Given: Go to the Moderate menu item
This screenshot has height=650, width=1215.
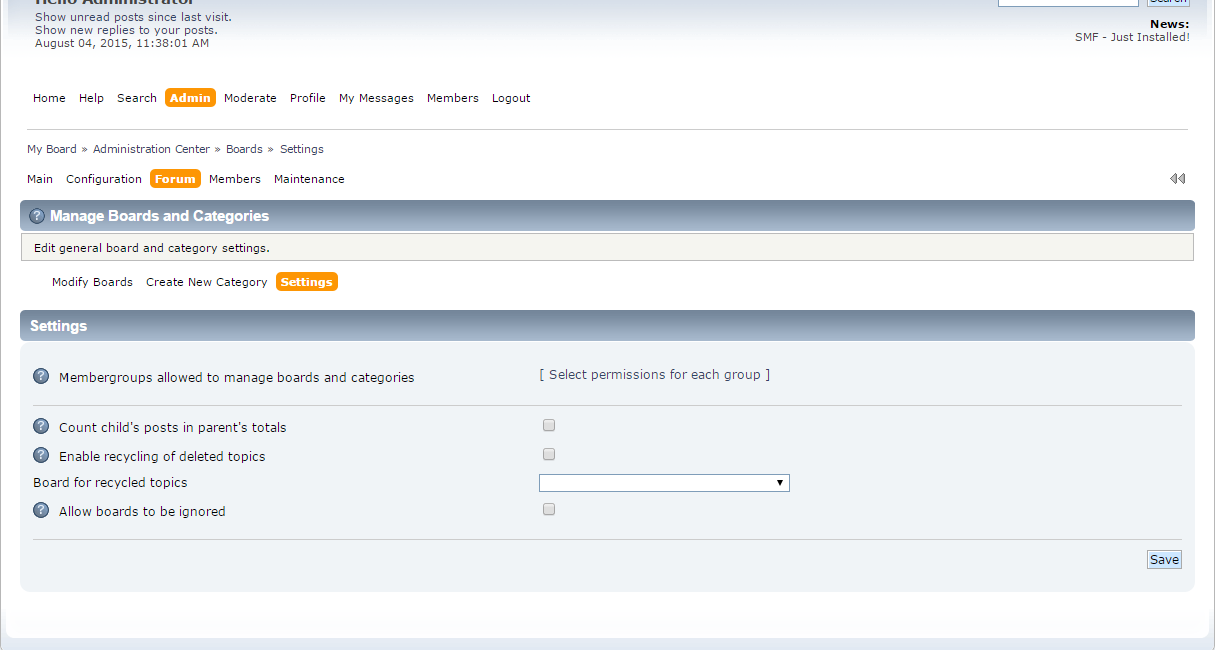Looking at the screenshot, I should click(250, 98).
